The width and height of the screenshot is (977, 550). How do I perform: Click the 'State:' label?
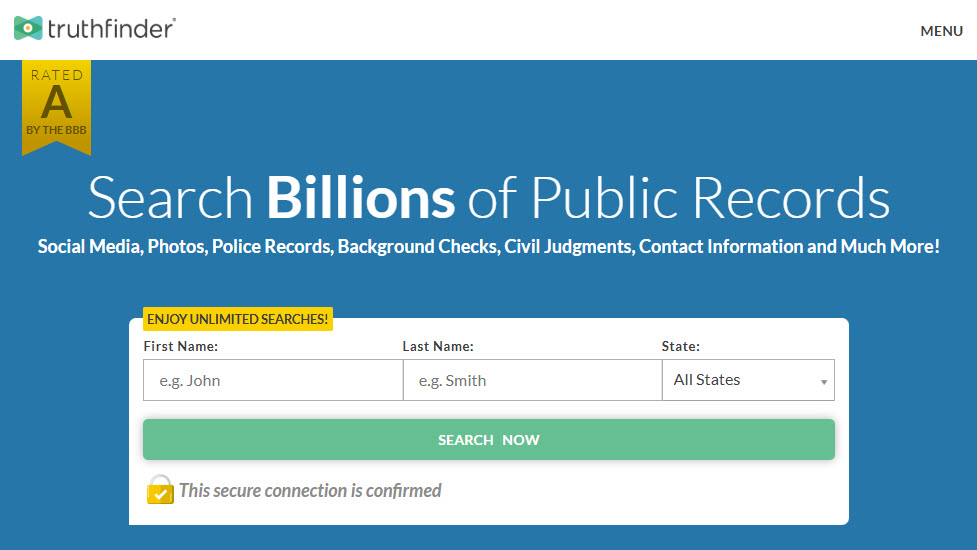[680, 346]
